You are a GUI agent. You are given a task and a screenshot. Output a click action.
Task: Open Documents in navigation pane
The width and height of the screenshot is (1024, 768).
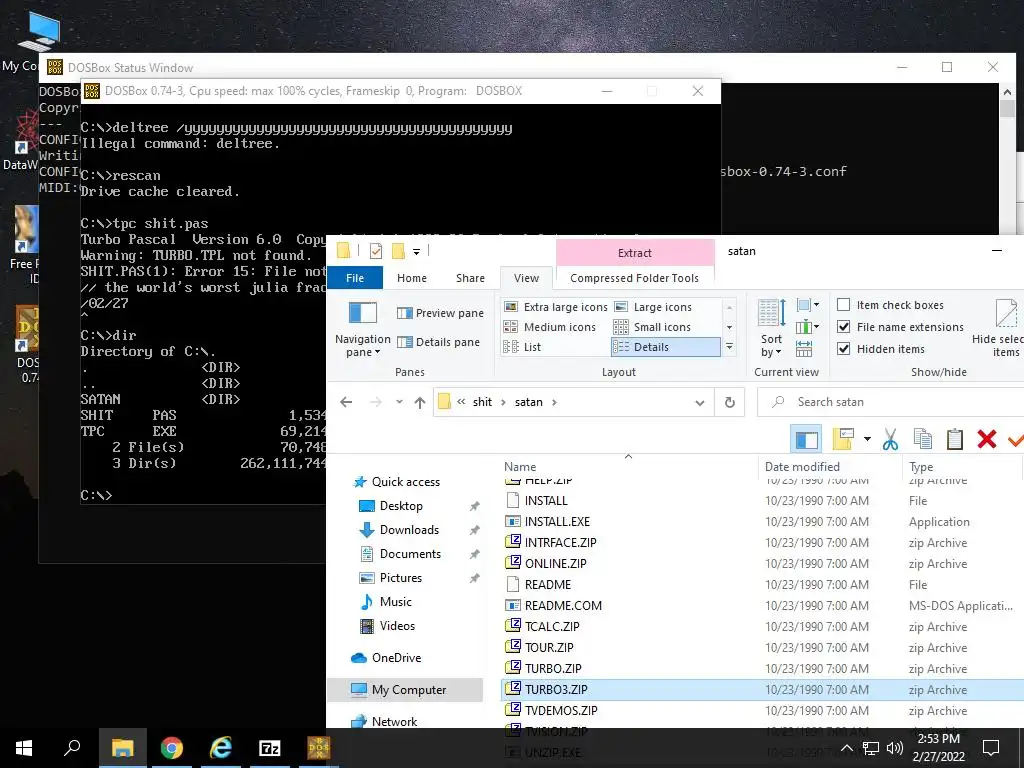pyautogui.click(x=410, y=554)
